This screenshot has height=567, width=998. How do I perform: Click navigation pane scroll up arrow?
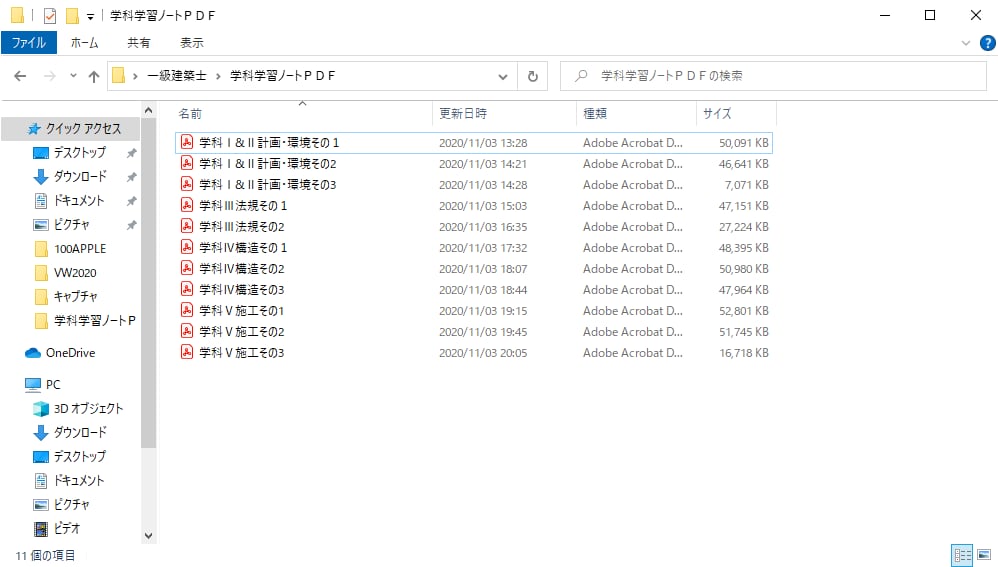point(148,111)
